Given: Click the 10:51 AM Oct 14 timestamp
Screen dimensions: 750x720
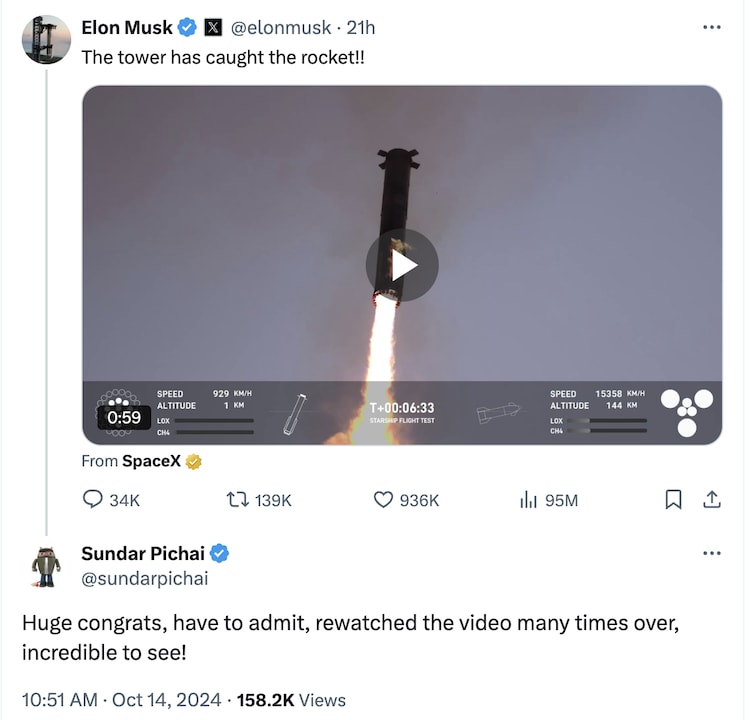Looking at the screenshot, I should point(121,699).
